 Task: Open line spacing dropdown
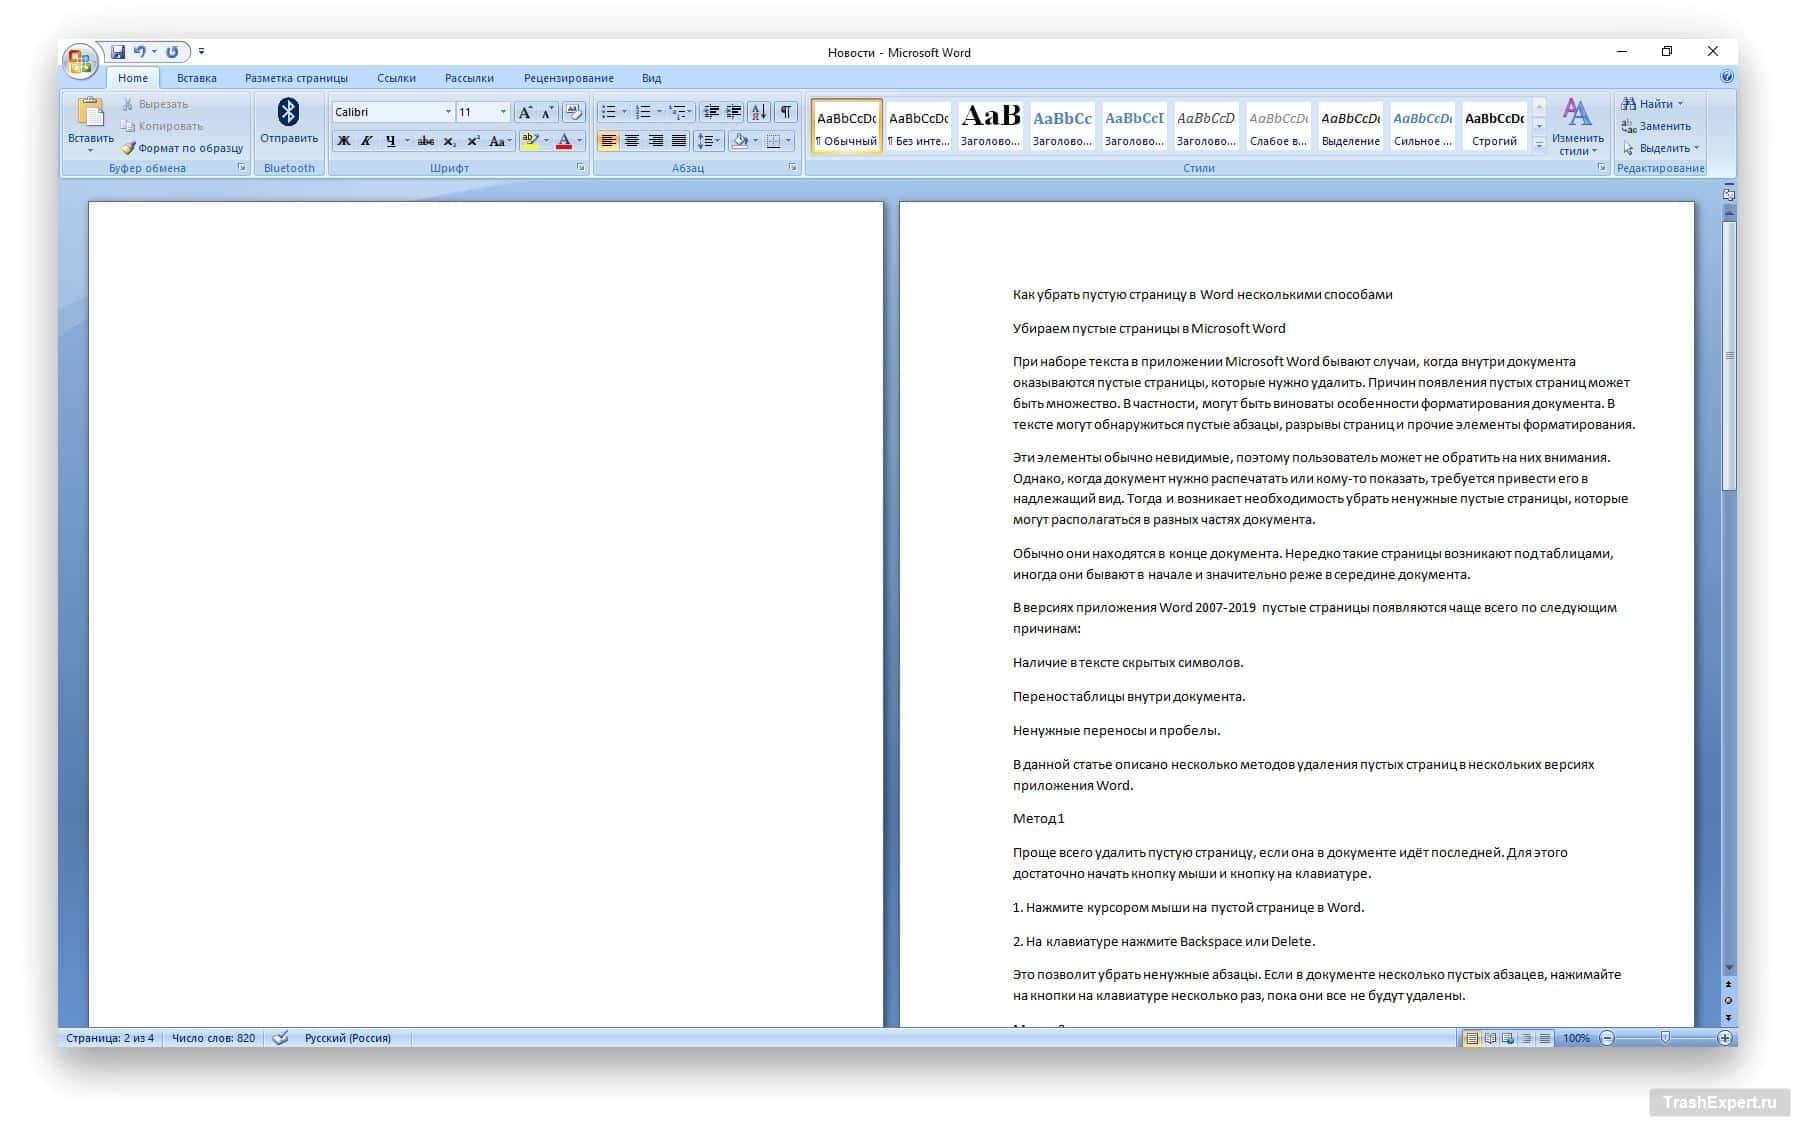pyautogui.click(x=708, y=141)
